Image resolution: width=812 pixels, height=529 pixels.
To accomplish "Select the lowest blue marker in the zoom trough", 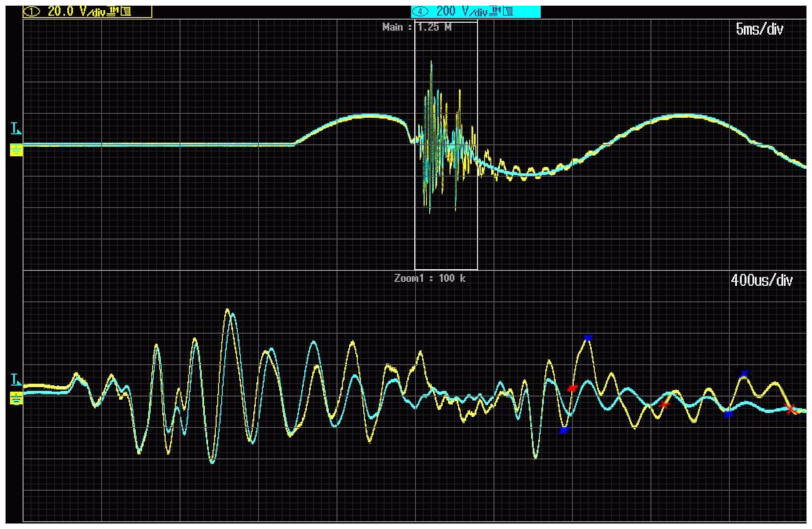I will pyautogui.click(x=564, y=430).
